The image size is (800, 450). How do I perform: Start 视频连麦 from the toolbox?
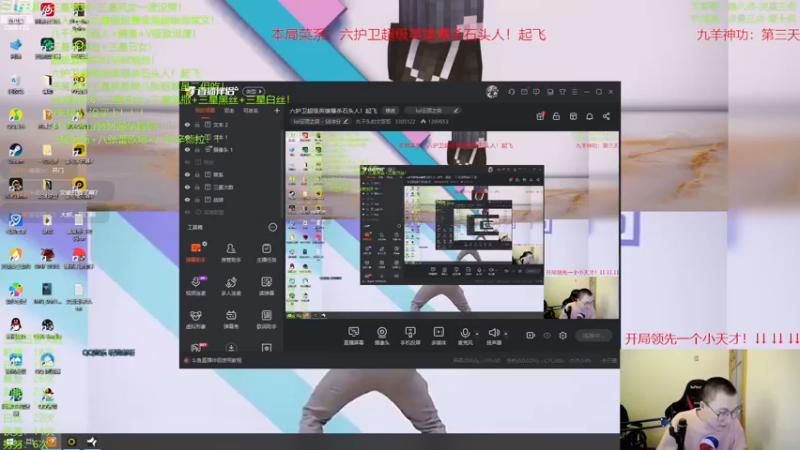pos(196,286)
